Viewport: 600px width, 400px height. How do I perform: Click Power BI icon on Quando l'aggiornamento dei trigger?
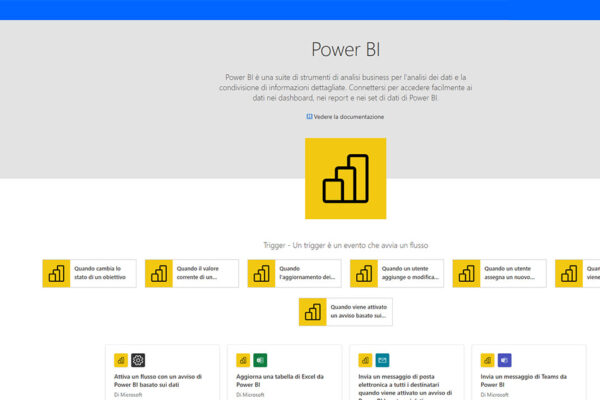point(261,273)
